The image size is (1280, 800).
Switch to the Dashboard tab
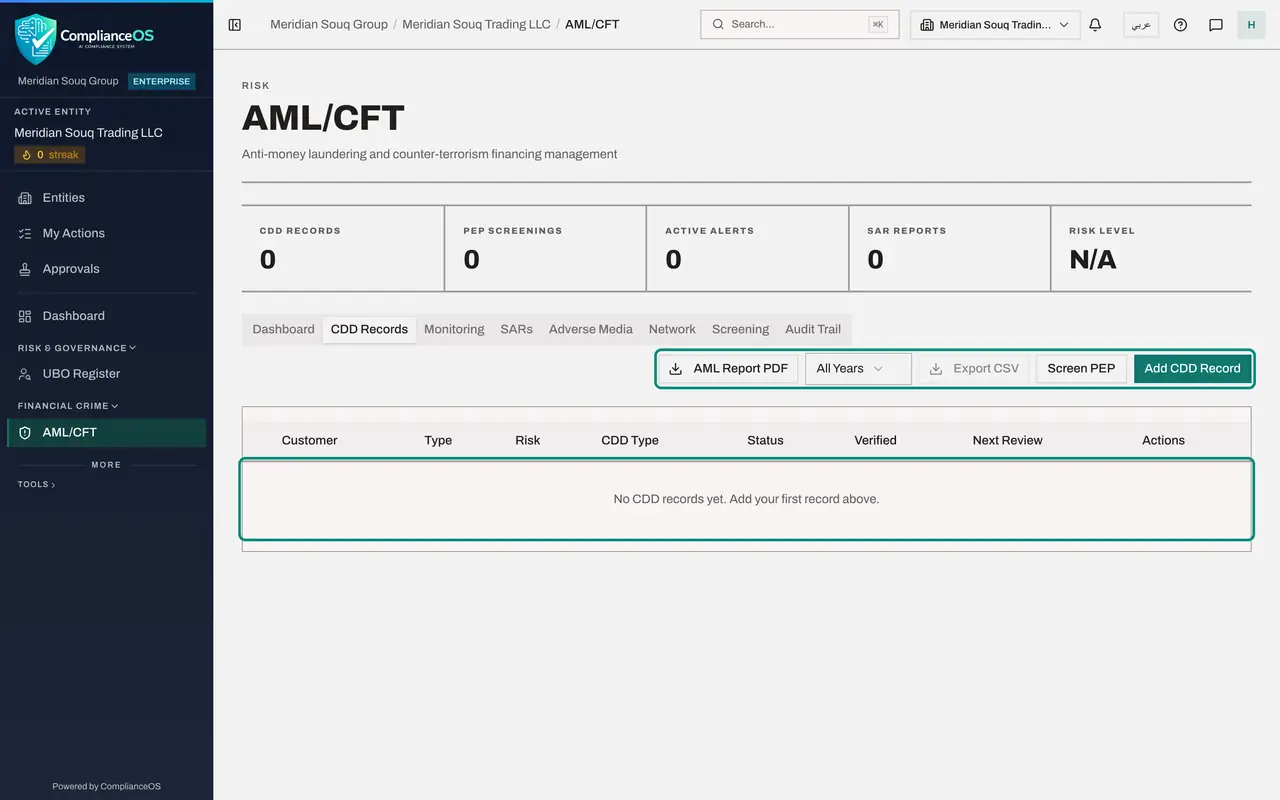[x=283, y=329]
